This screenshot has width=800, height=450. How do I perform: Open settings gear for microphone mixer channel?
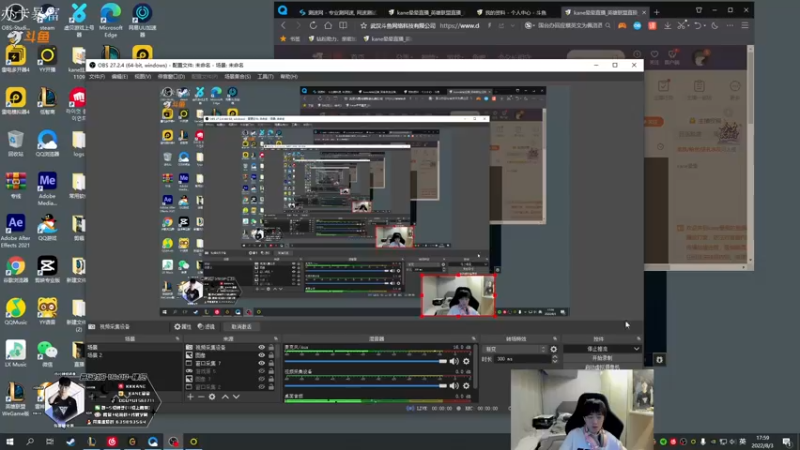pos(466,361)
